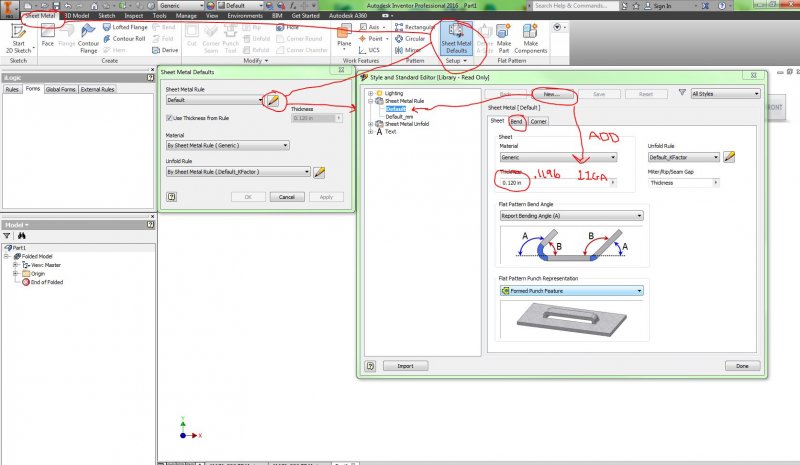Click the filter funnel icon in Style Editor
800x465 pixels.
tap(682, 93)
